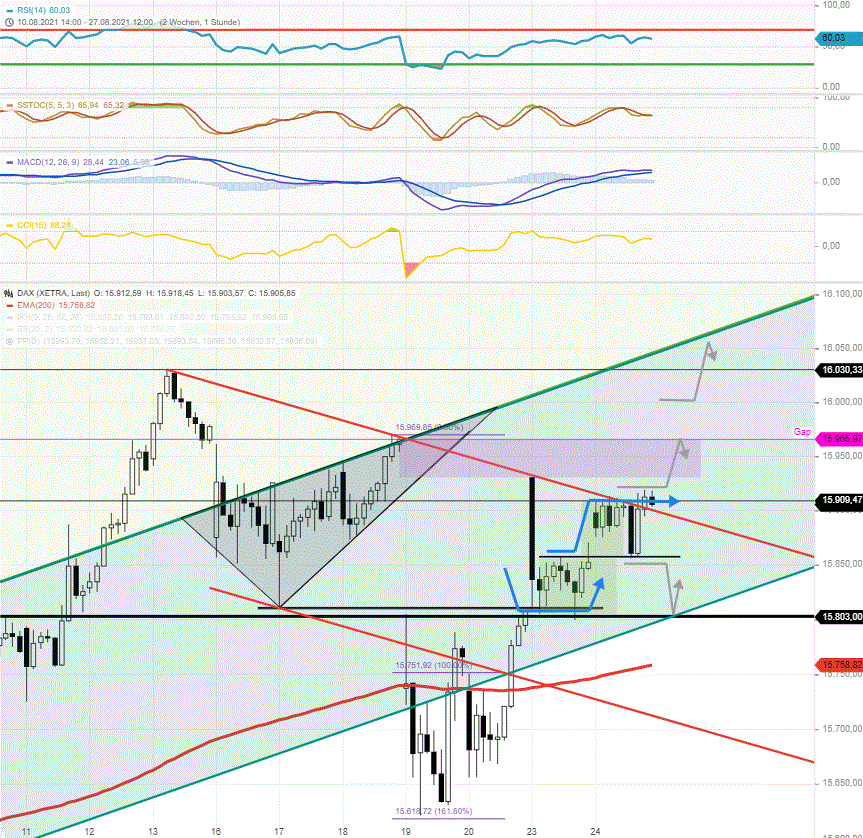Select the SSTOC(5, 5, 3) indicator label
This screenshot has width=863, height=838.
(70, 105)
